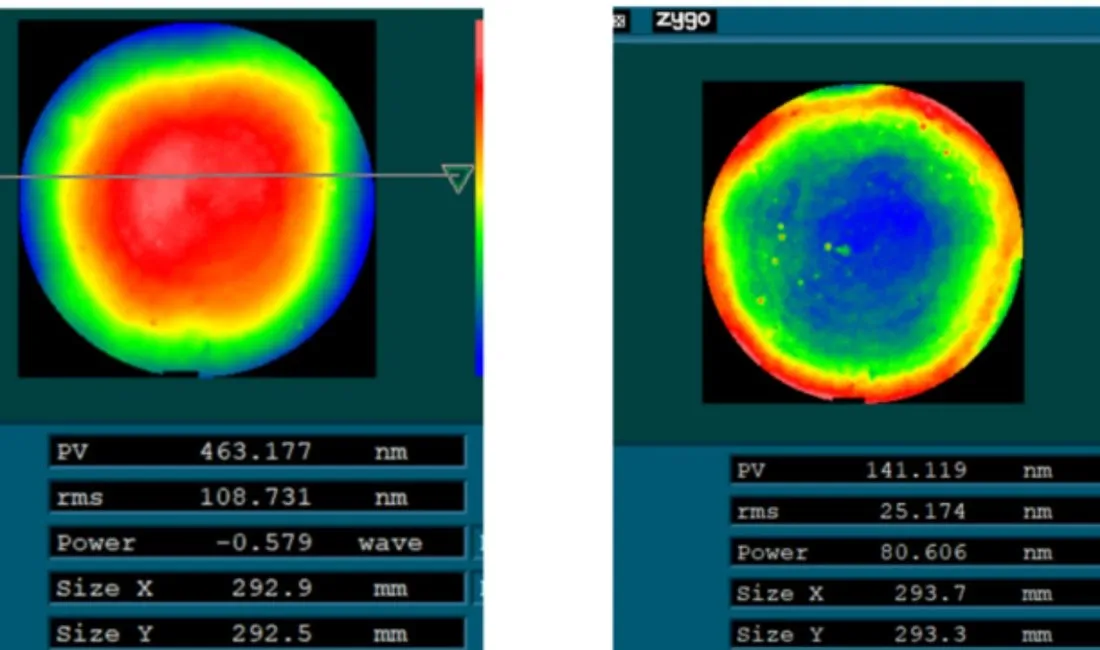Click the partial button right of Power wave row
The width and height of the screenshot is (1100, 650).
pos(479,543)
